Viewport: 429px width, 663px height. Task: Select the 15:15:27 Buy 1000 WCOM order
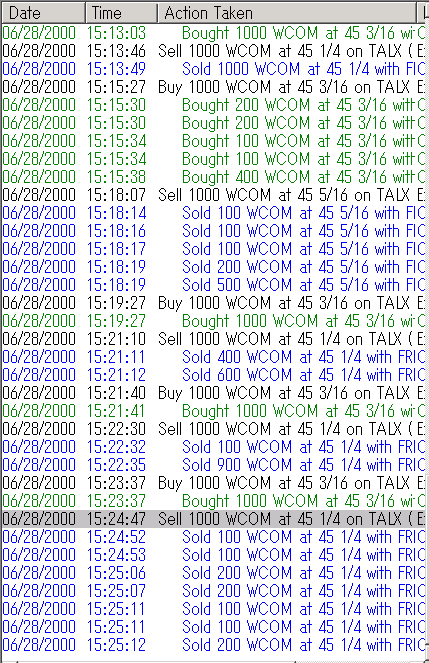[214, 87]
